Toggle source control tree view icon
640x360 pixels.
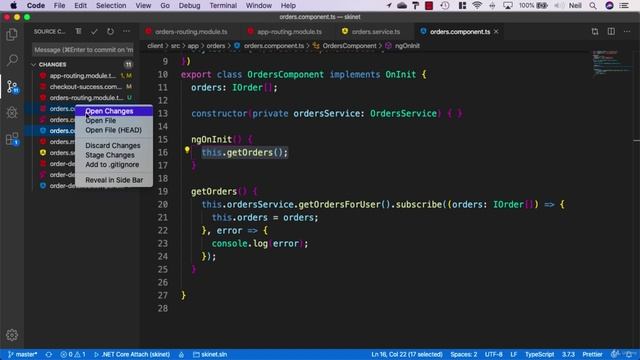point(78,31)
